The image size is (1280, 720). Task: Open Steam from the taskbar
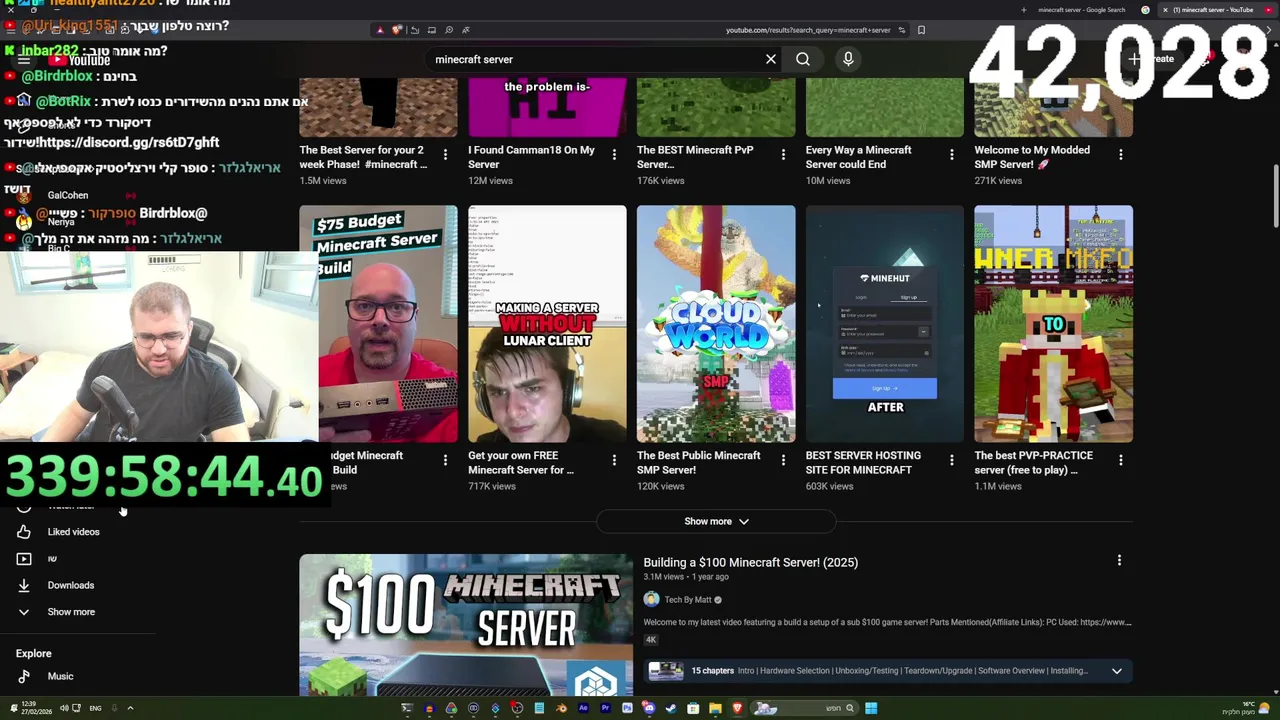point(671,708)
